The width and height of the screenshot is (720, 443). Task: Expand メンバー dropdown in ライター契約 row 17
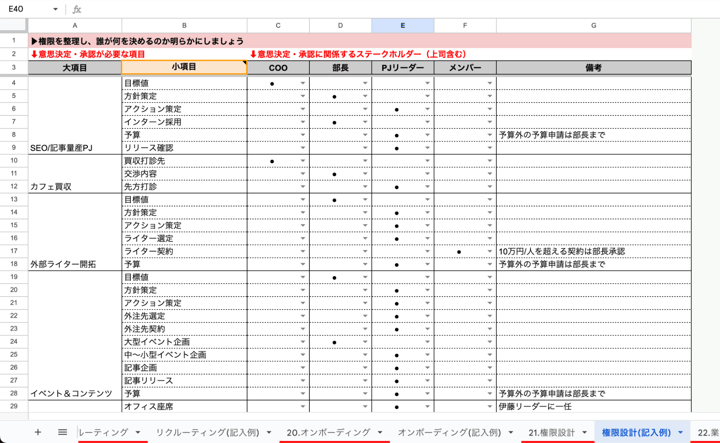pyautogui.click(x=489, y=252)
